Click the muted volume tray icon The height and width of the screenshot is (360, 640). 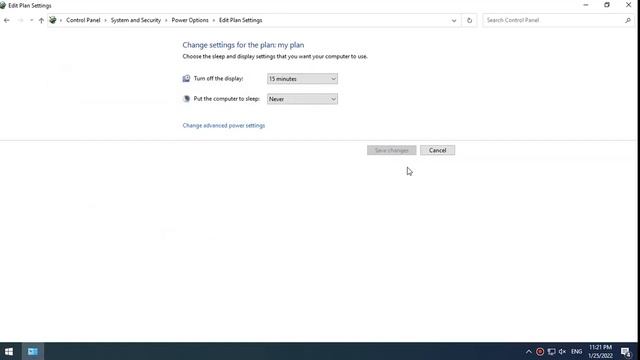pyautogui.click(x=562, y=351)
